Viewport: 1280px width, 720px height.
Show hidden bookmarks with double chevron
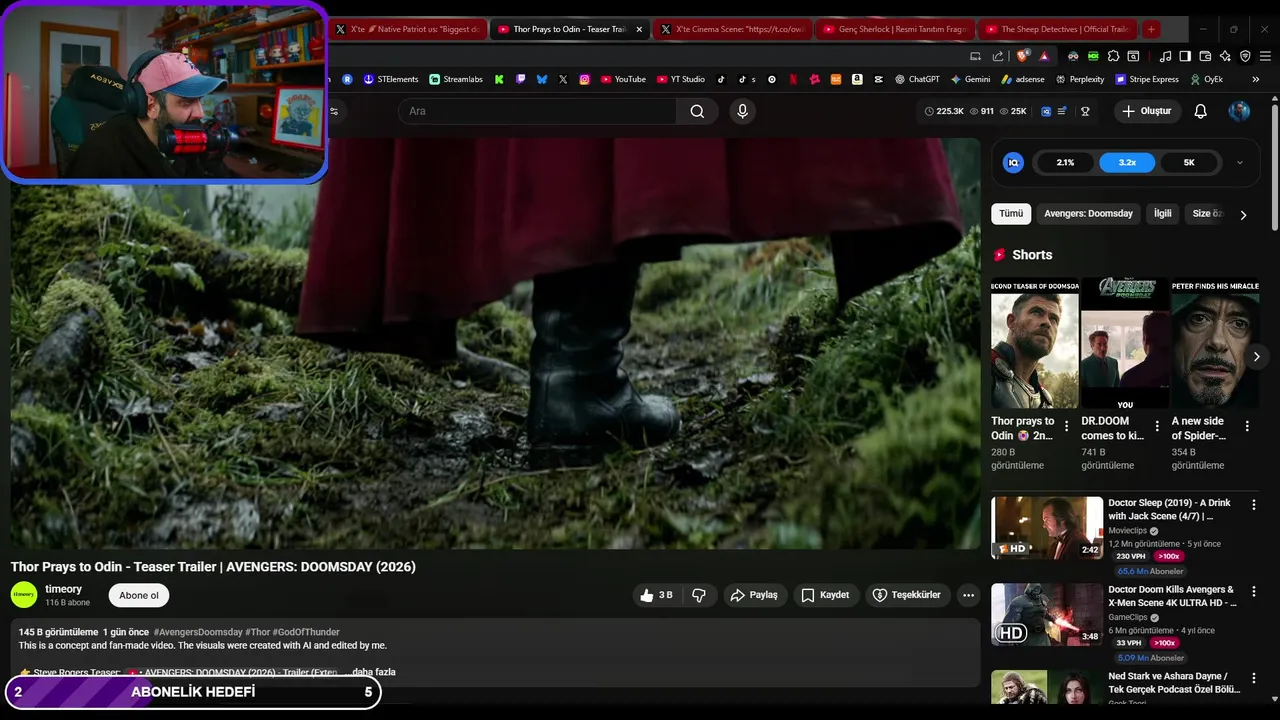coord(1257,79)
